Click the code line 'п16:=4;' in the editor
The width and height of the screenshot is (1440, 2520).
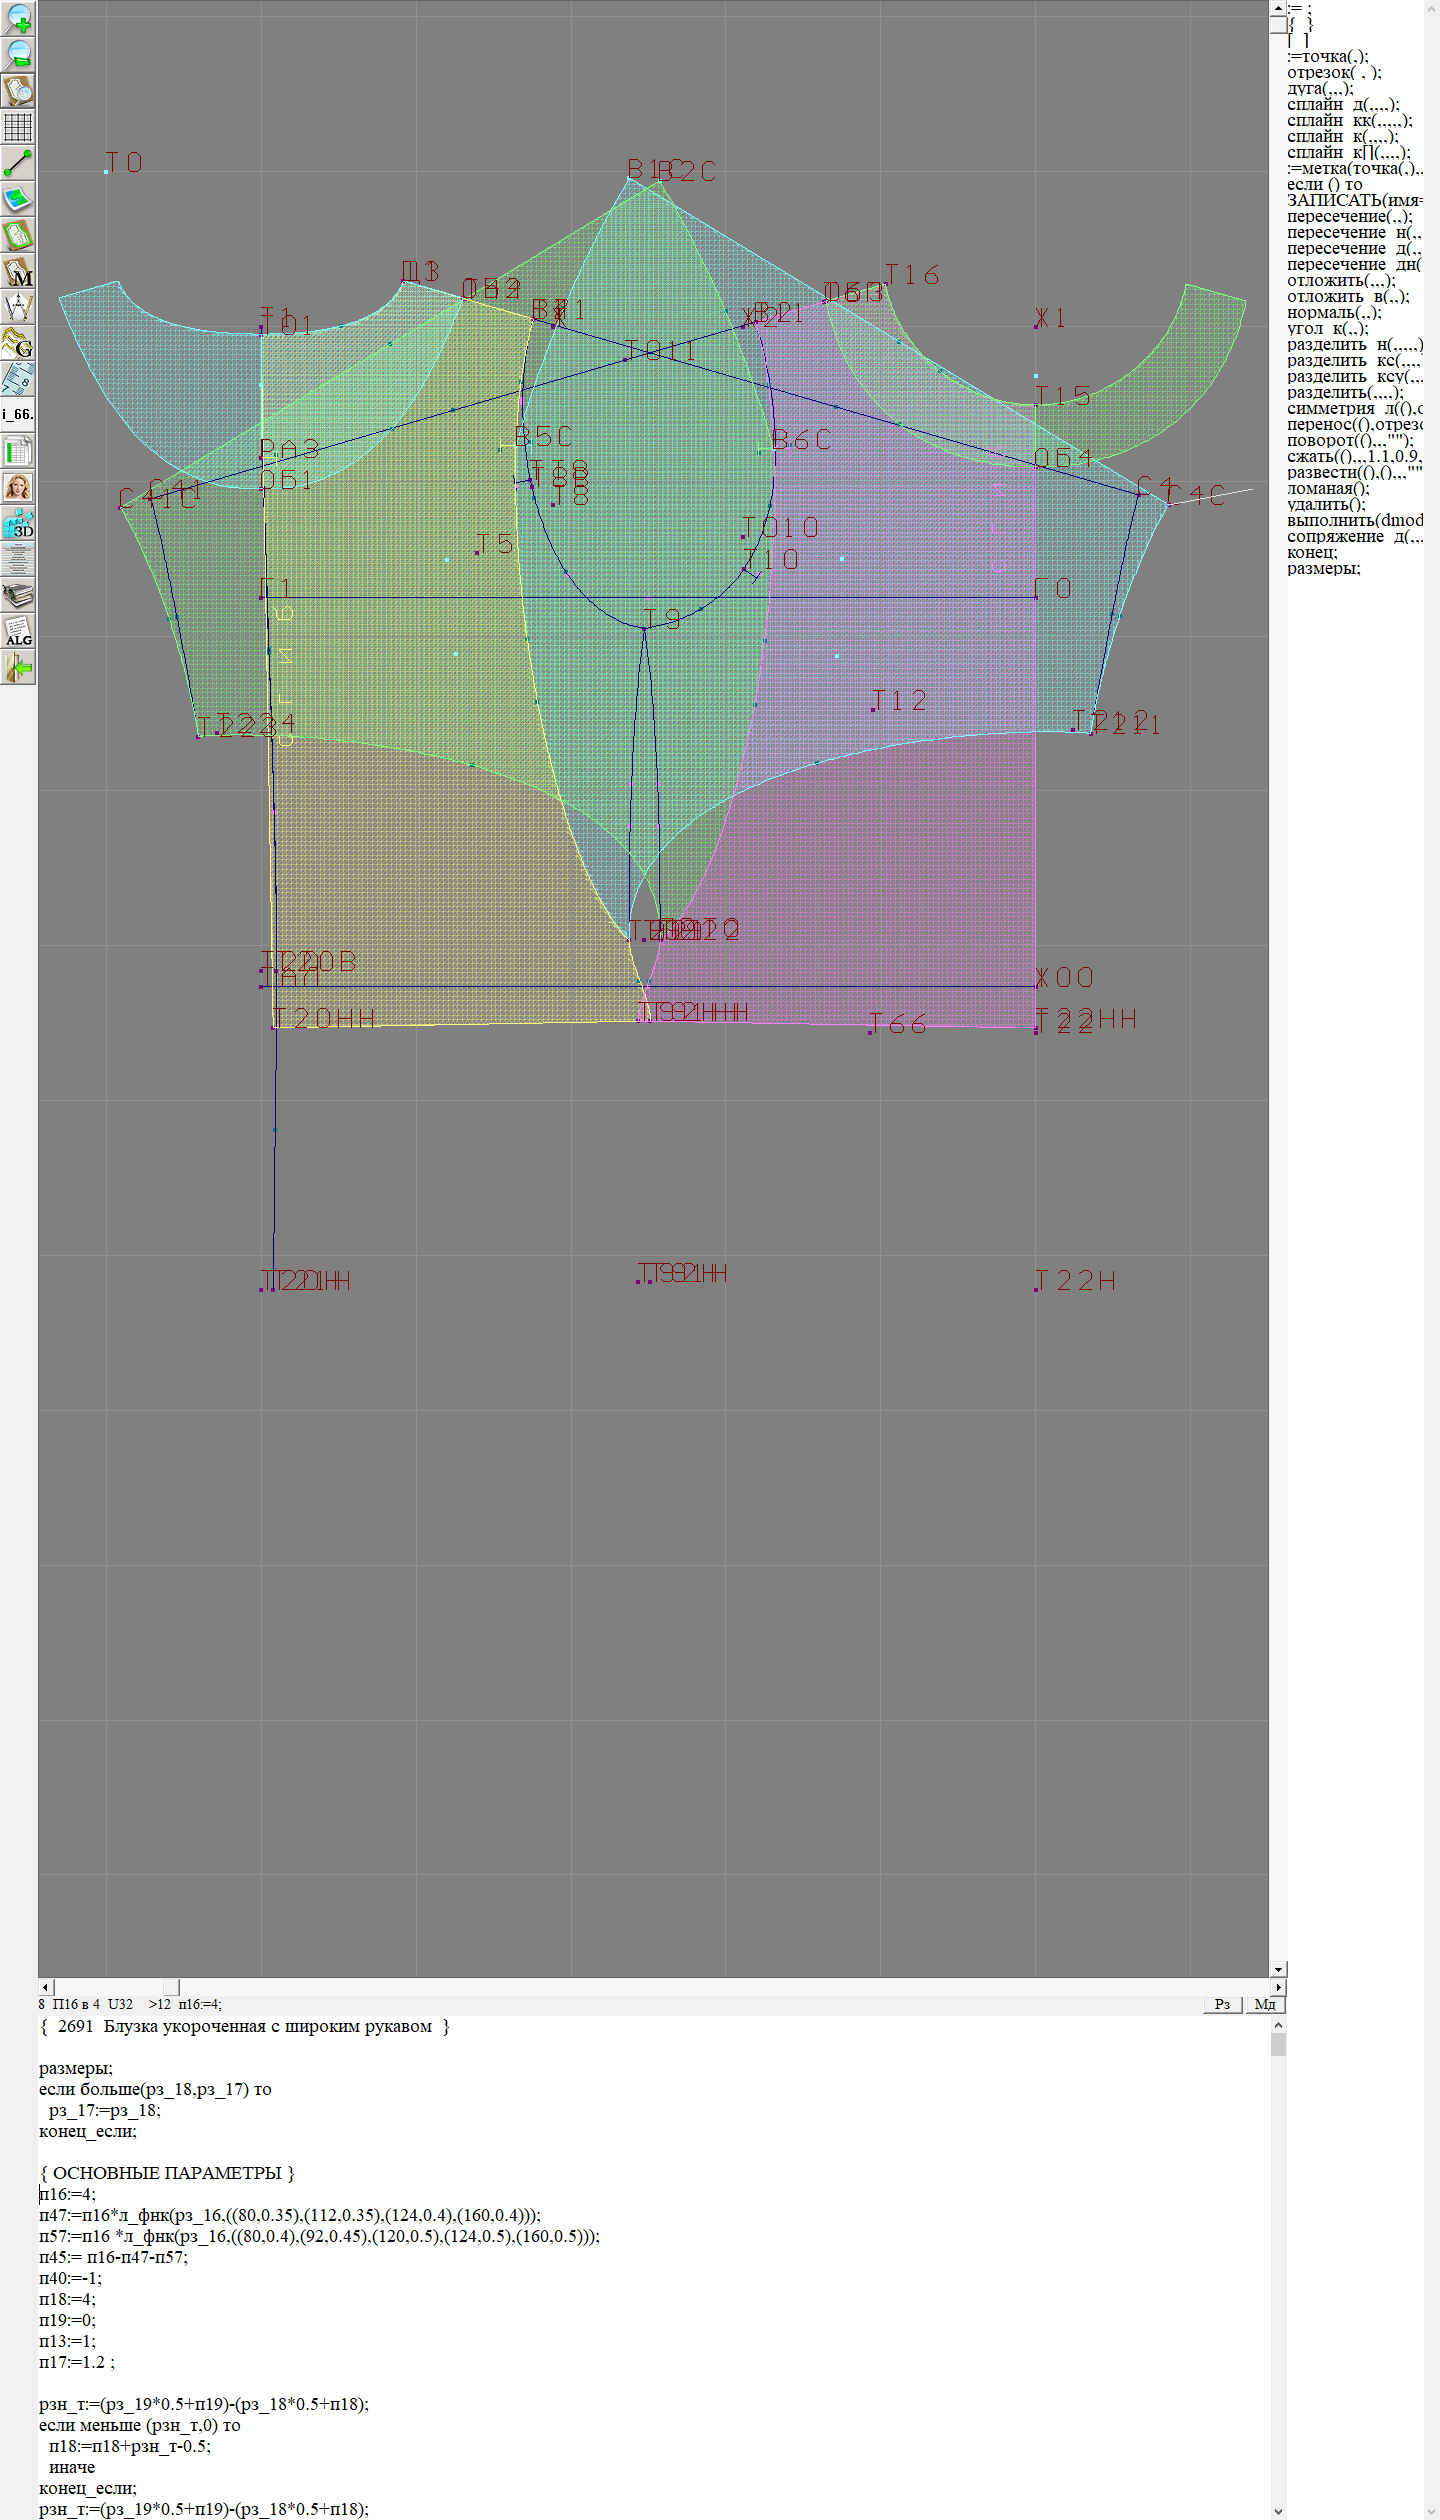tap(68, 2194)
